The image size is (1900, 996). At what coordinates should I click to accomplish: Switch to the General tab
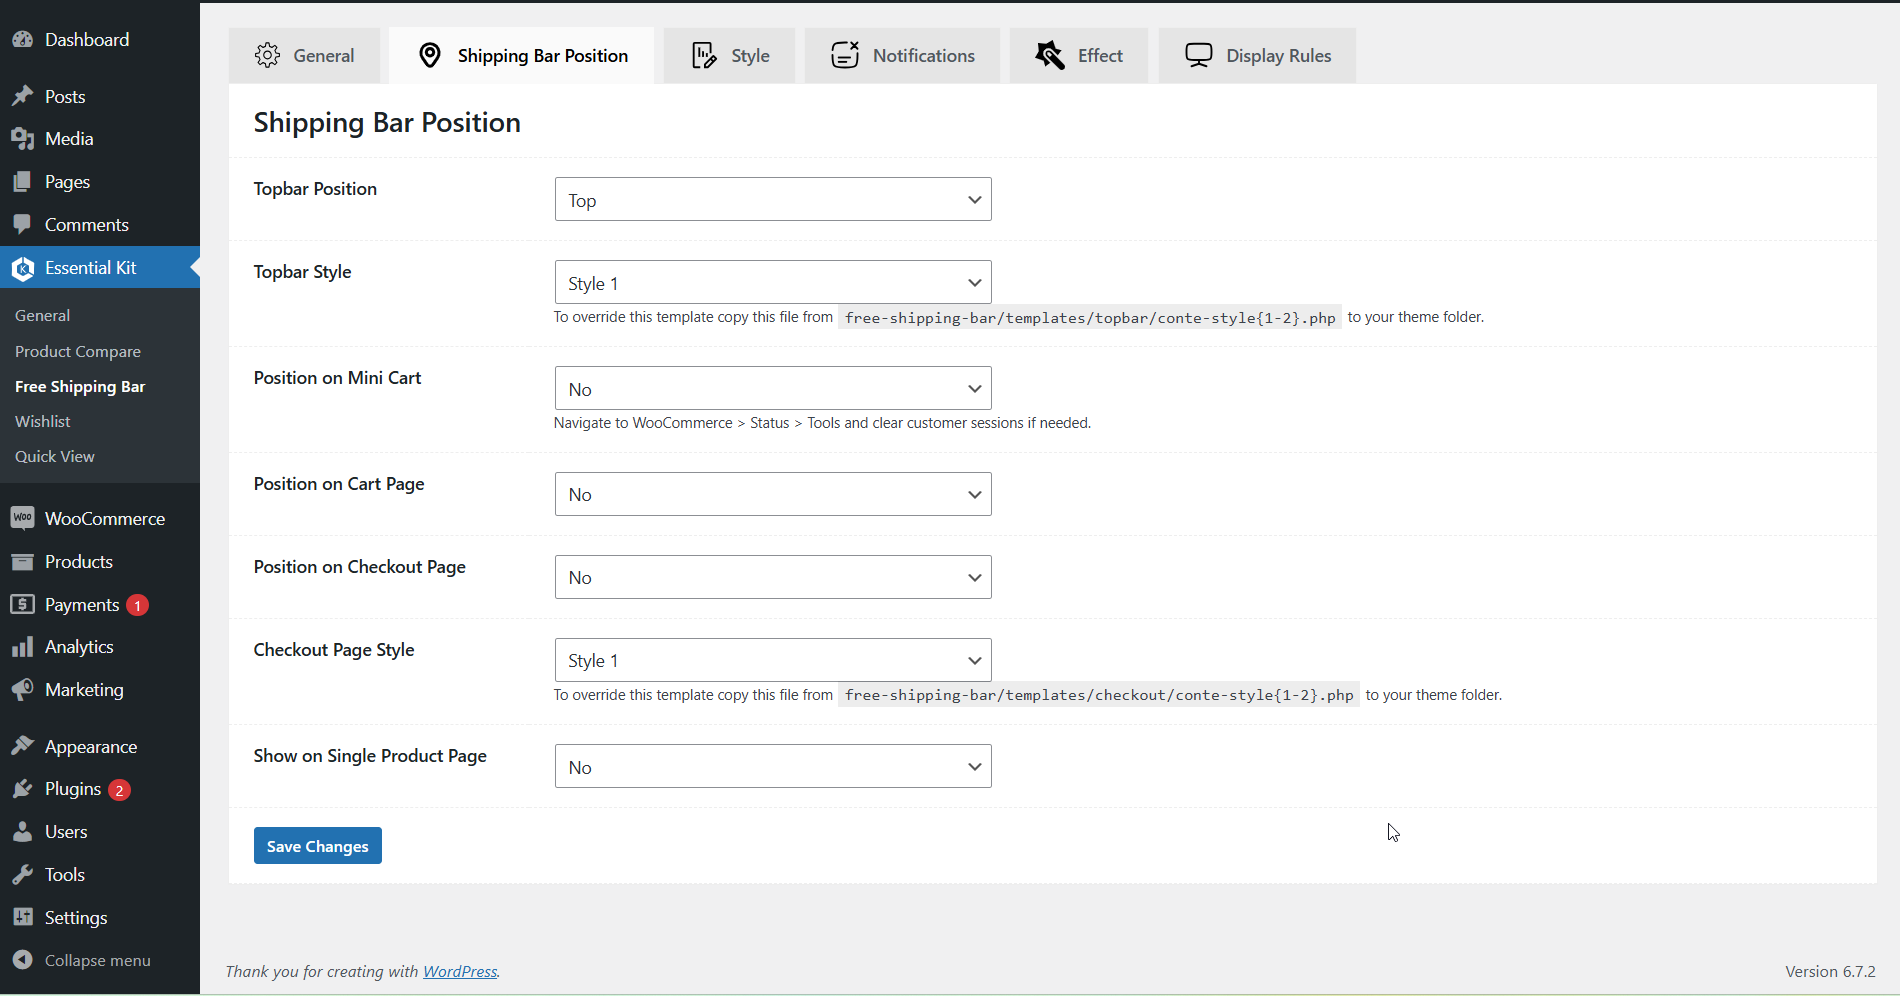(x=304, y=56)
